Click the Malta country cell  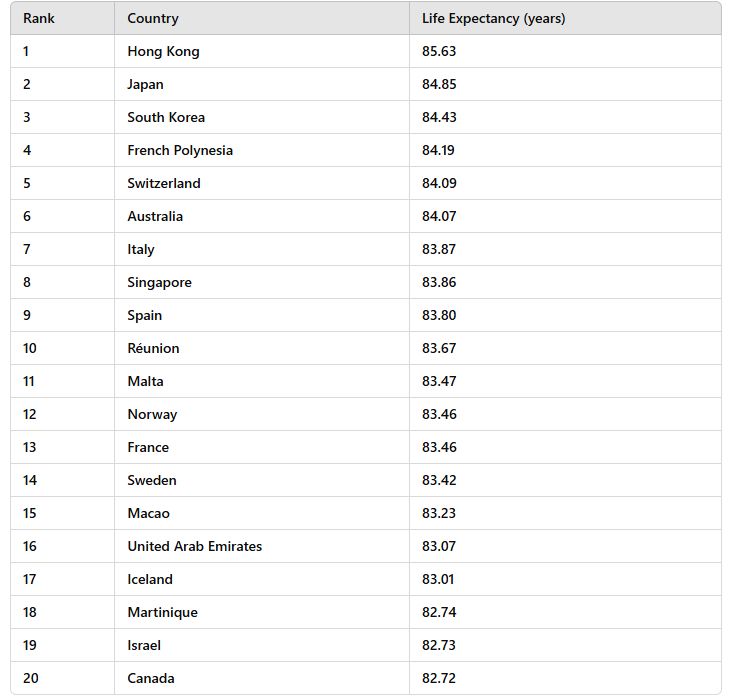[x=145, y=381]
